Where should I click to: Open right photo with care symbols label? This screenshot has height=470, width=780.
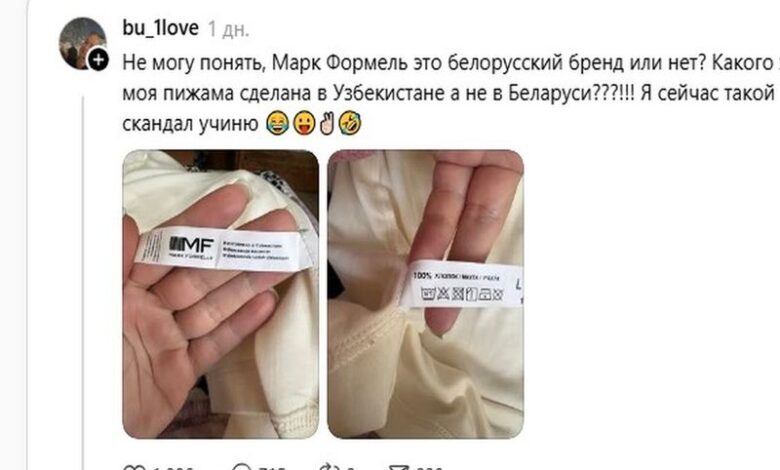425,294
